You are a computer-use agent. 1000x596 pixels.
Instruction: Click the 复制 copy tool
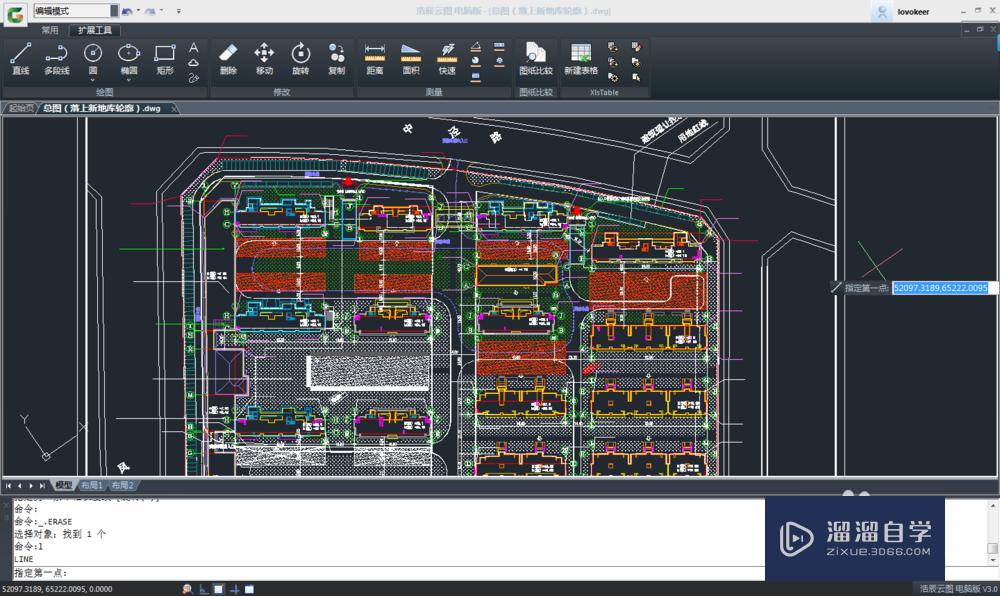337,59
